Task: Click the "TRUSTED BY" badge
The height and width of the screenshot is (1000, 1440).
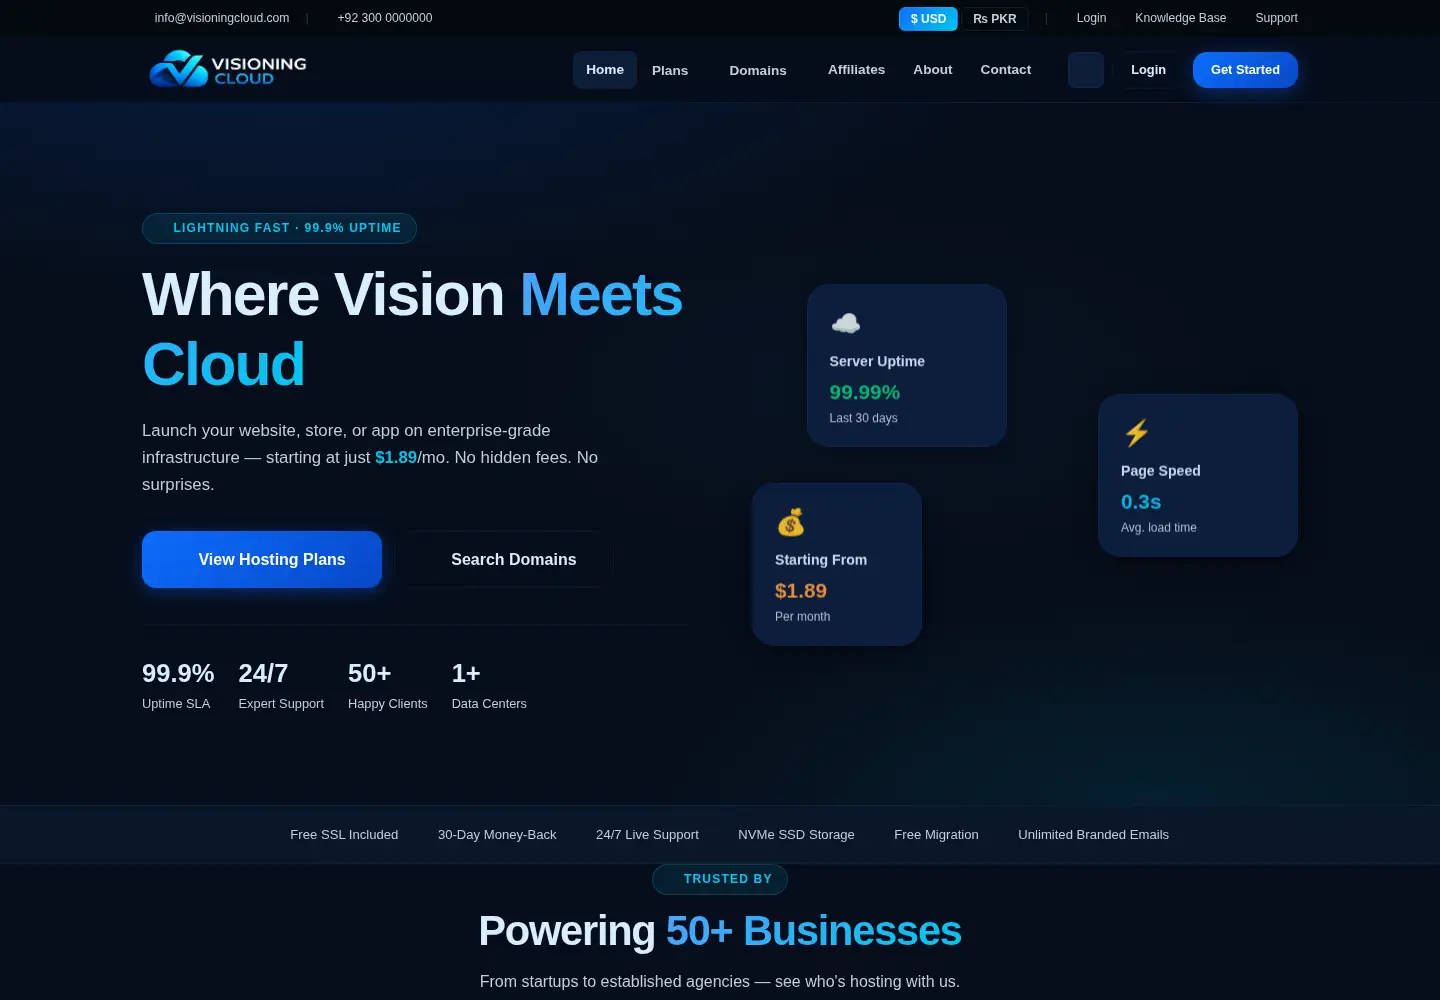Action: coord(720,879)
